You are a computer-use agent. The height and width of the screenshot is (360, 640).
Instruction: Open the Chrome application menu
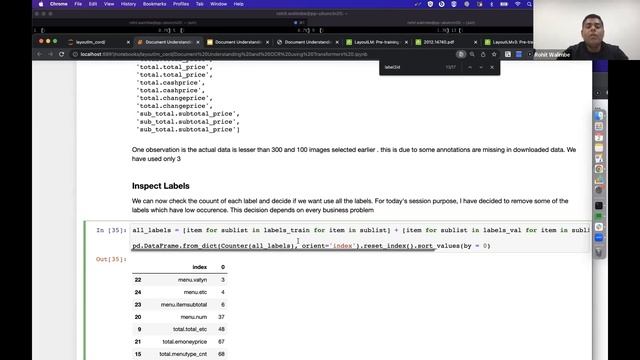59,4
